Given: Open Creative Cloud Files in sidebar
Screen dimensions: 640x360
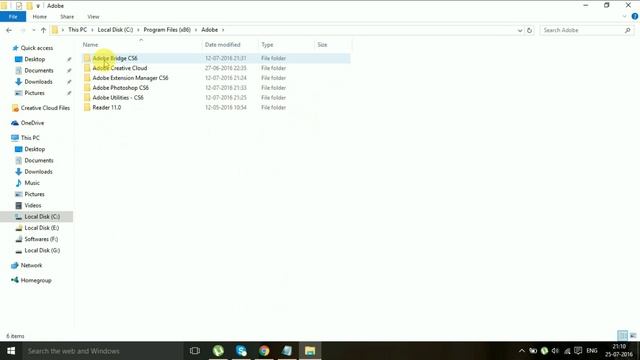Looking at the screenshot, I should pyautogui.click(x=45, y=108).
